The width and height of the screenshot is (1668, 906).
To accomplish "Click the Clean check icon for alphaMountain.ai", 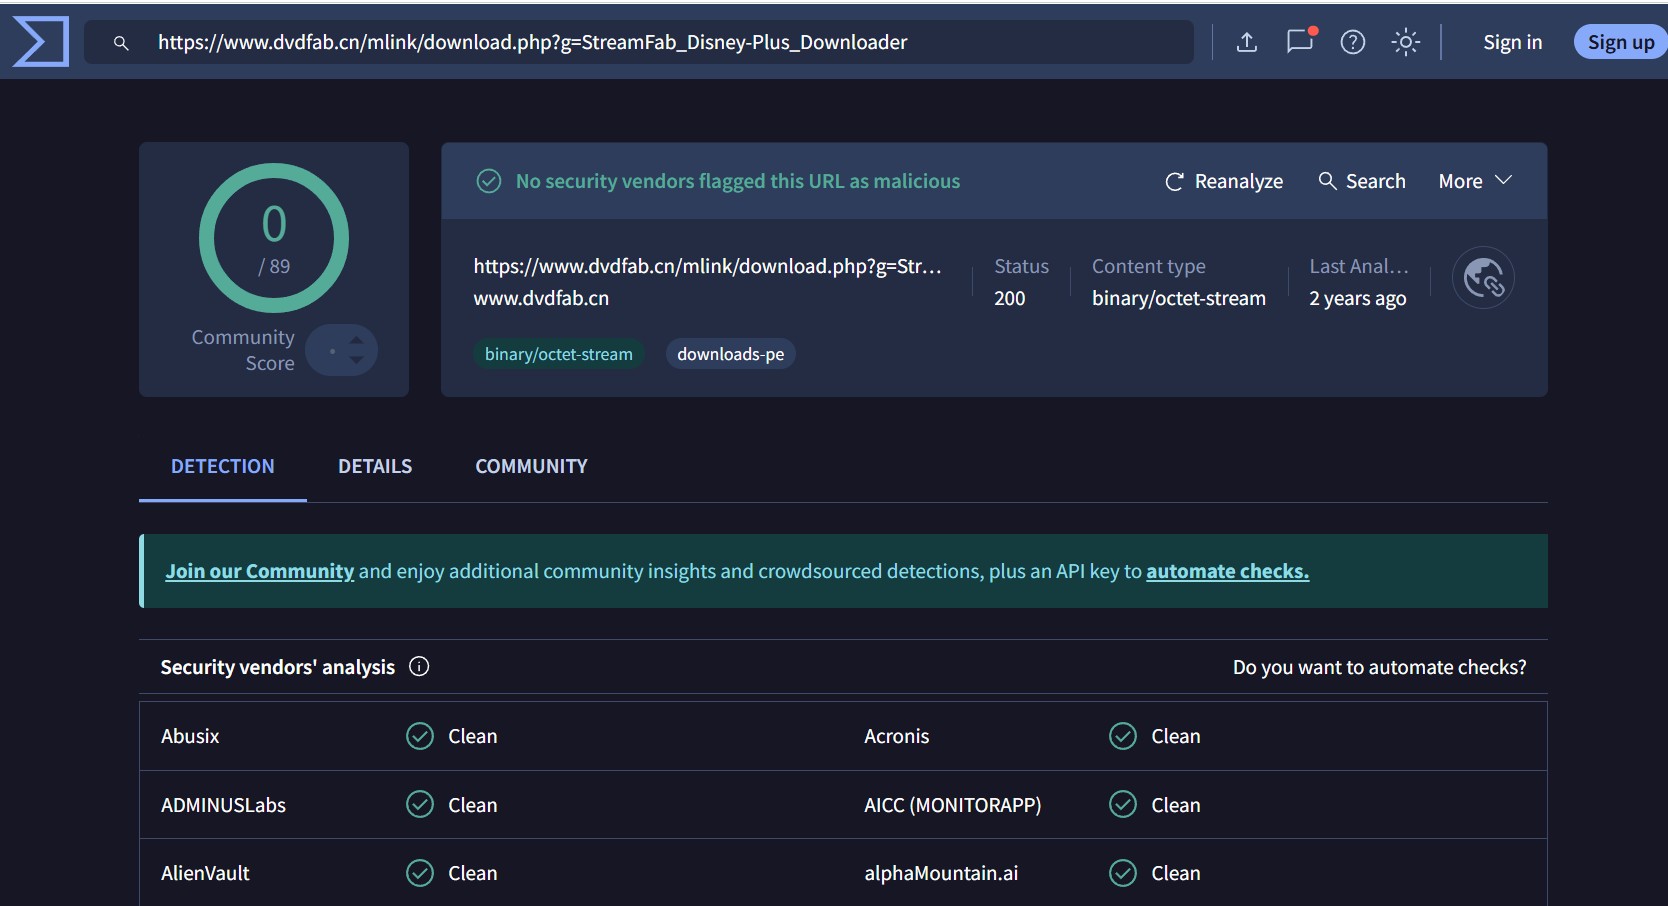I will (1123, 873).
